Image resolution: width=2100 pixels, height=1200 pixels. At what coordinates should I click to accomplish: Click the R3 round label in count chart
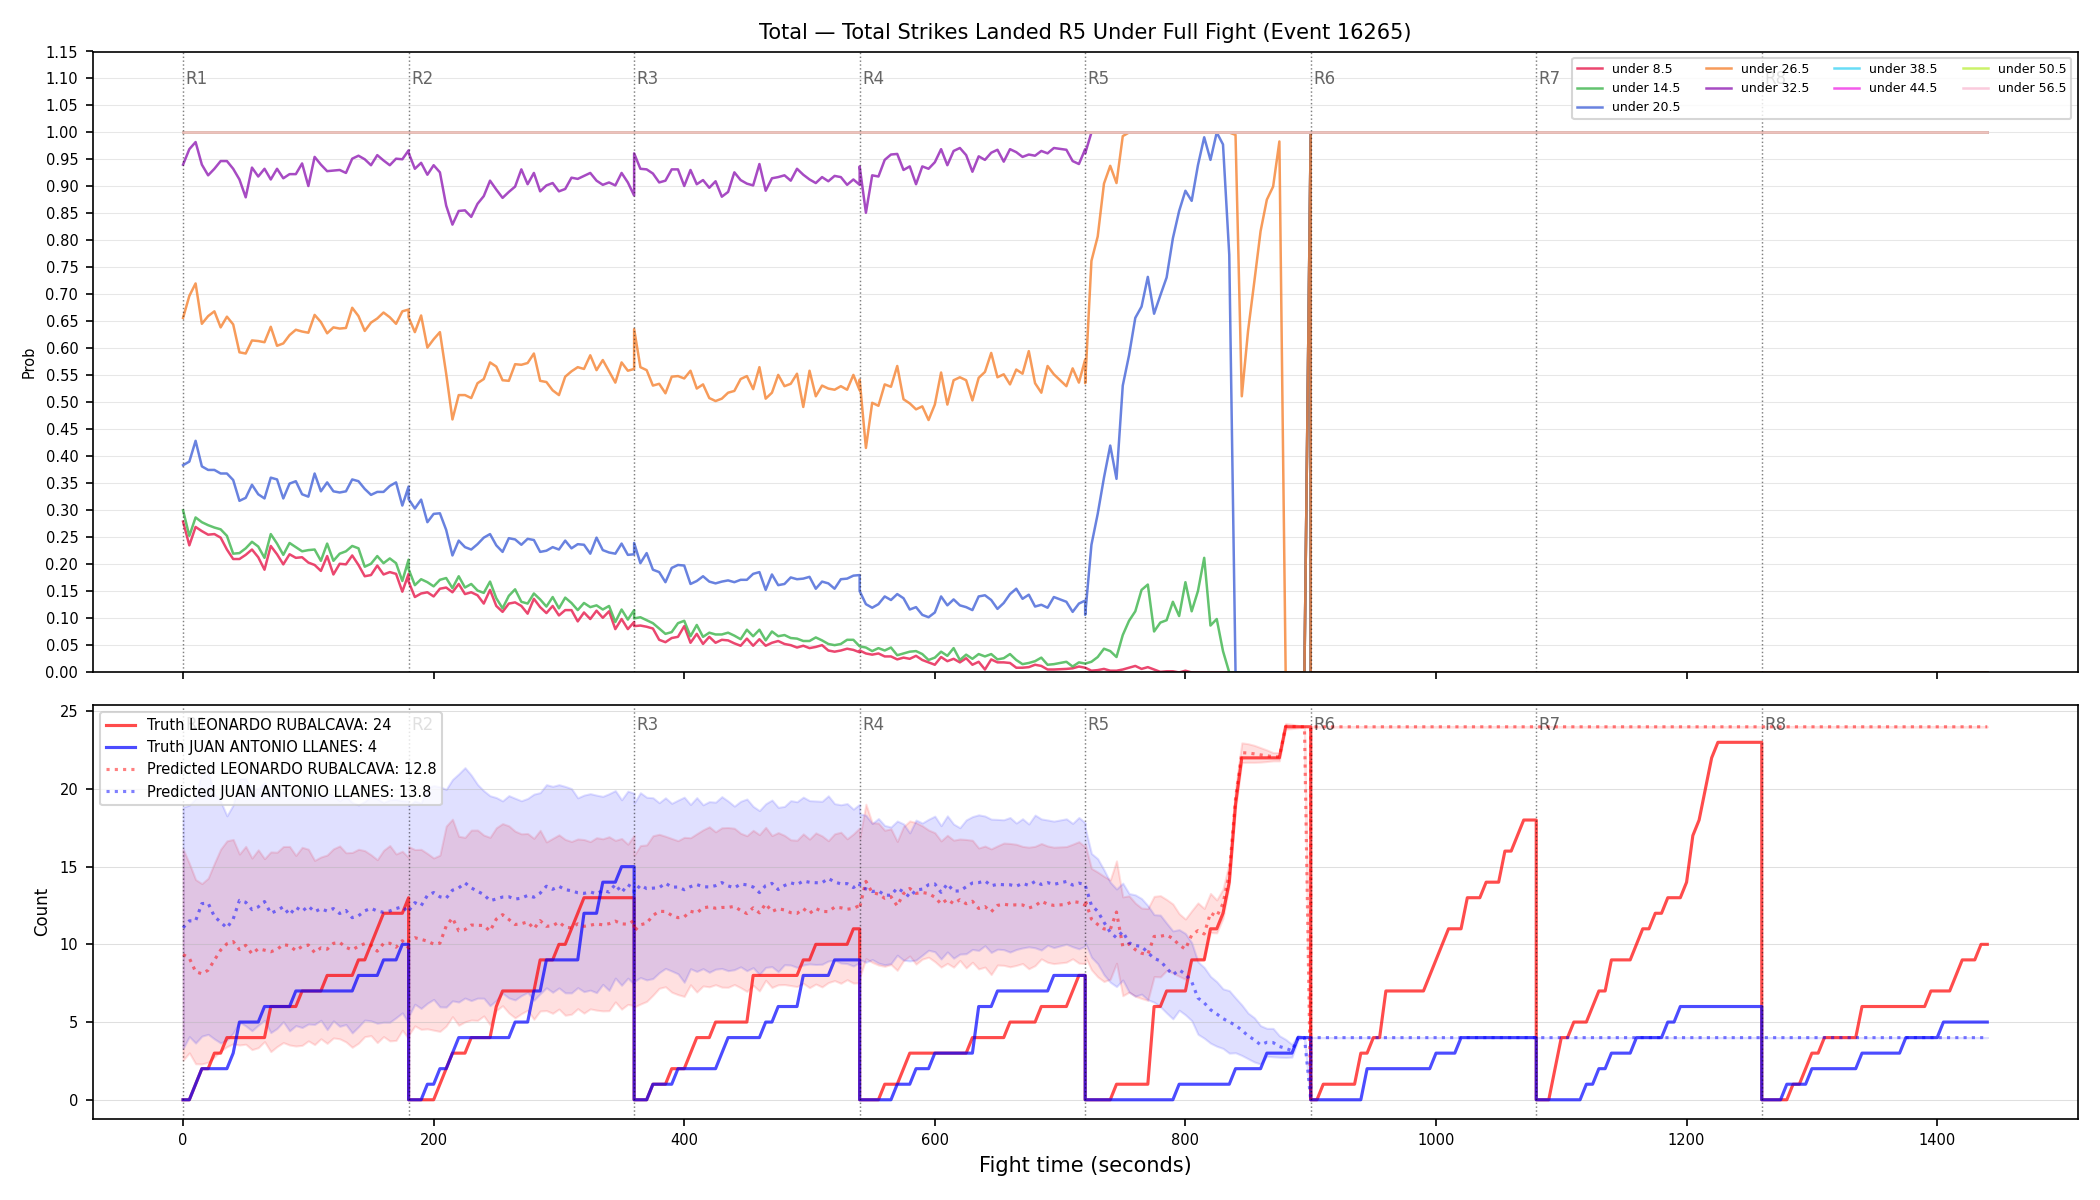(x=647, y=724)
